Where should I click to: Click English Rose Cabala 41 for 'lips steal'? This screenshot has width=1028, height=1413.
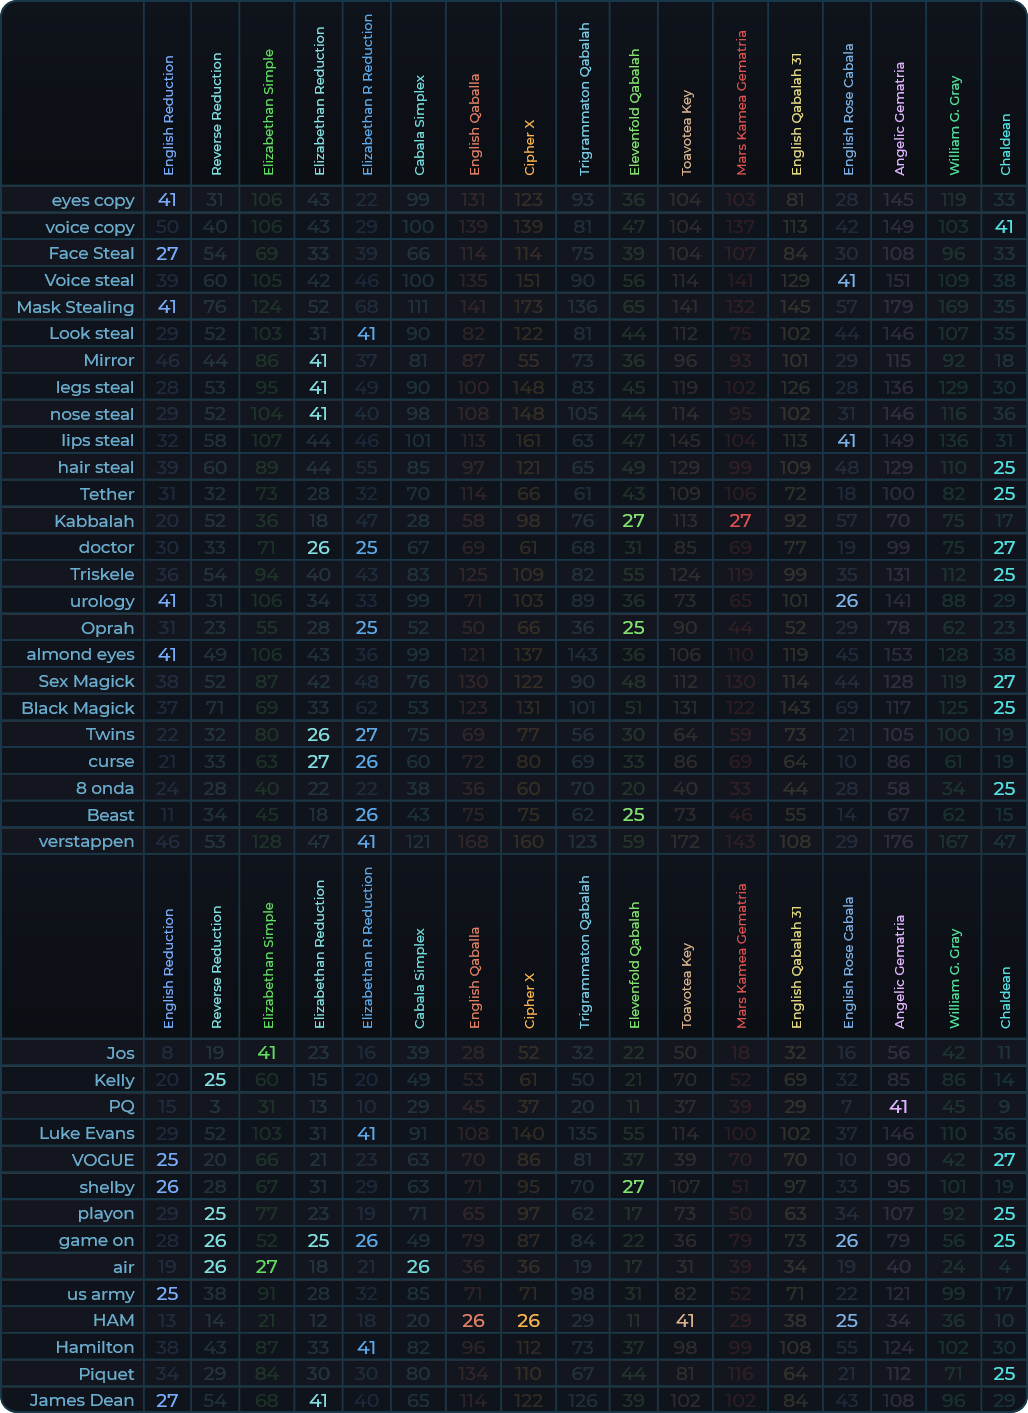coord(846,440)
